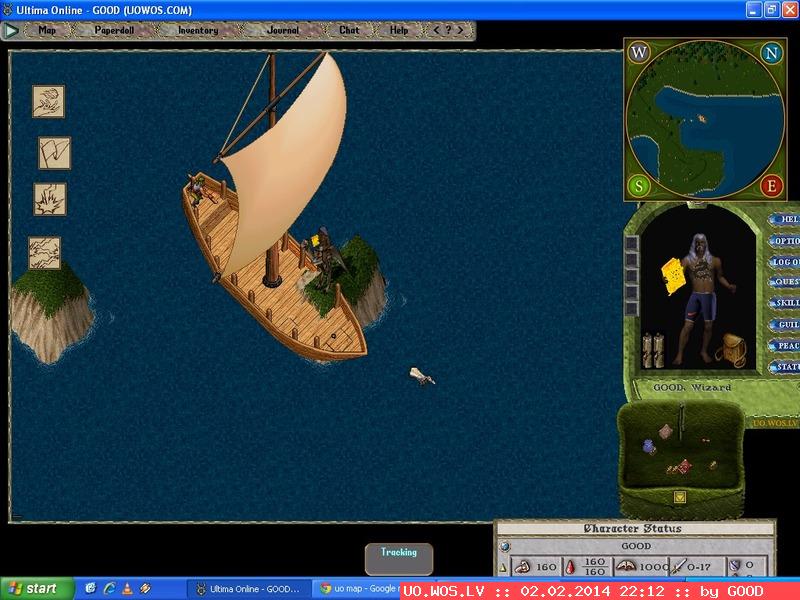This screenshot has height=600, width=800.
Task: Pick the dark staff item in backpack
Action: point(681,420)
